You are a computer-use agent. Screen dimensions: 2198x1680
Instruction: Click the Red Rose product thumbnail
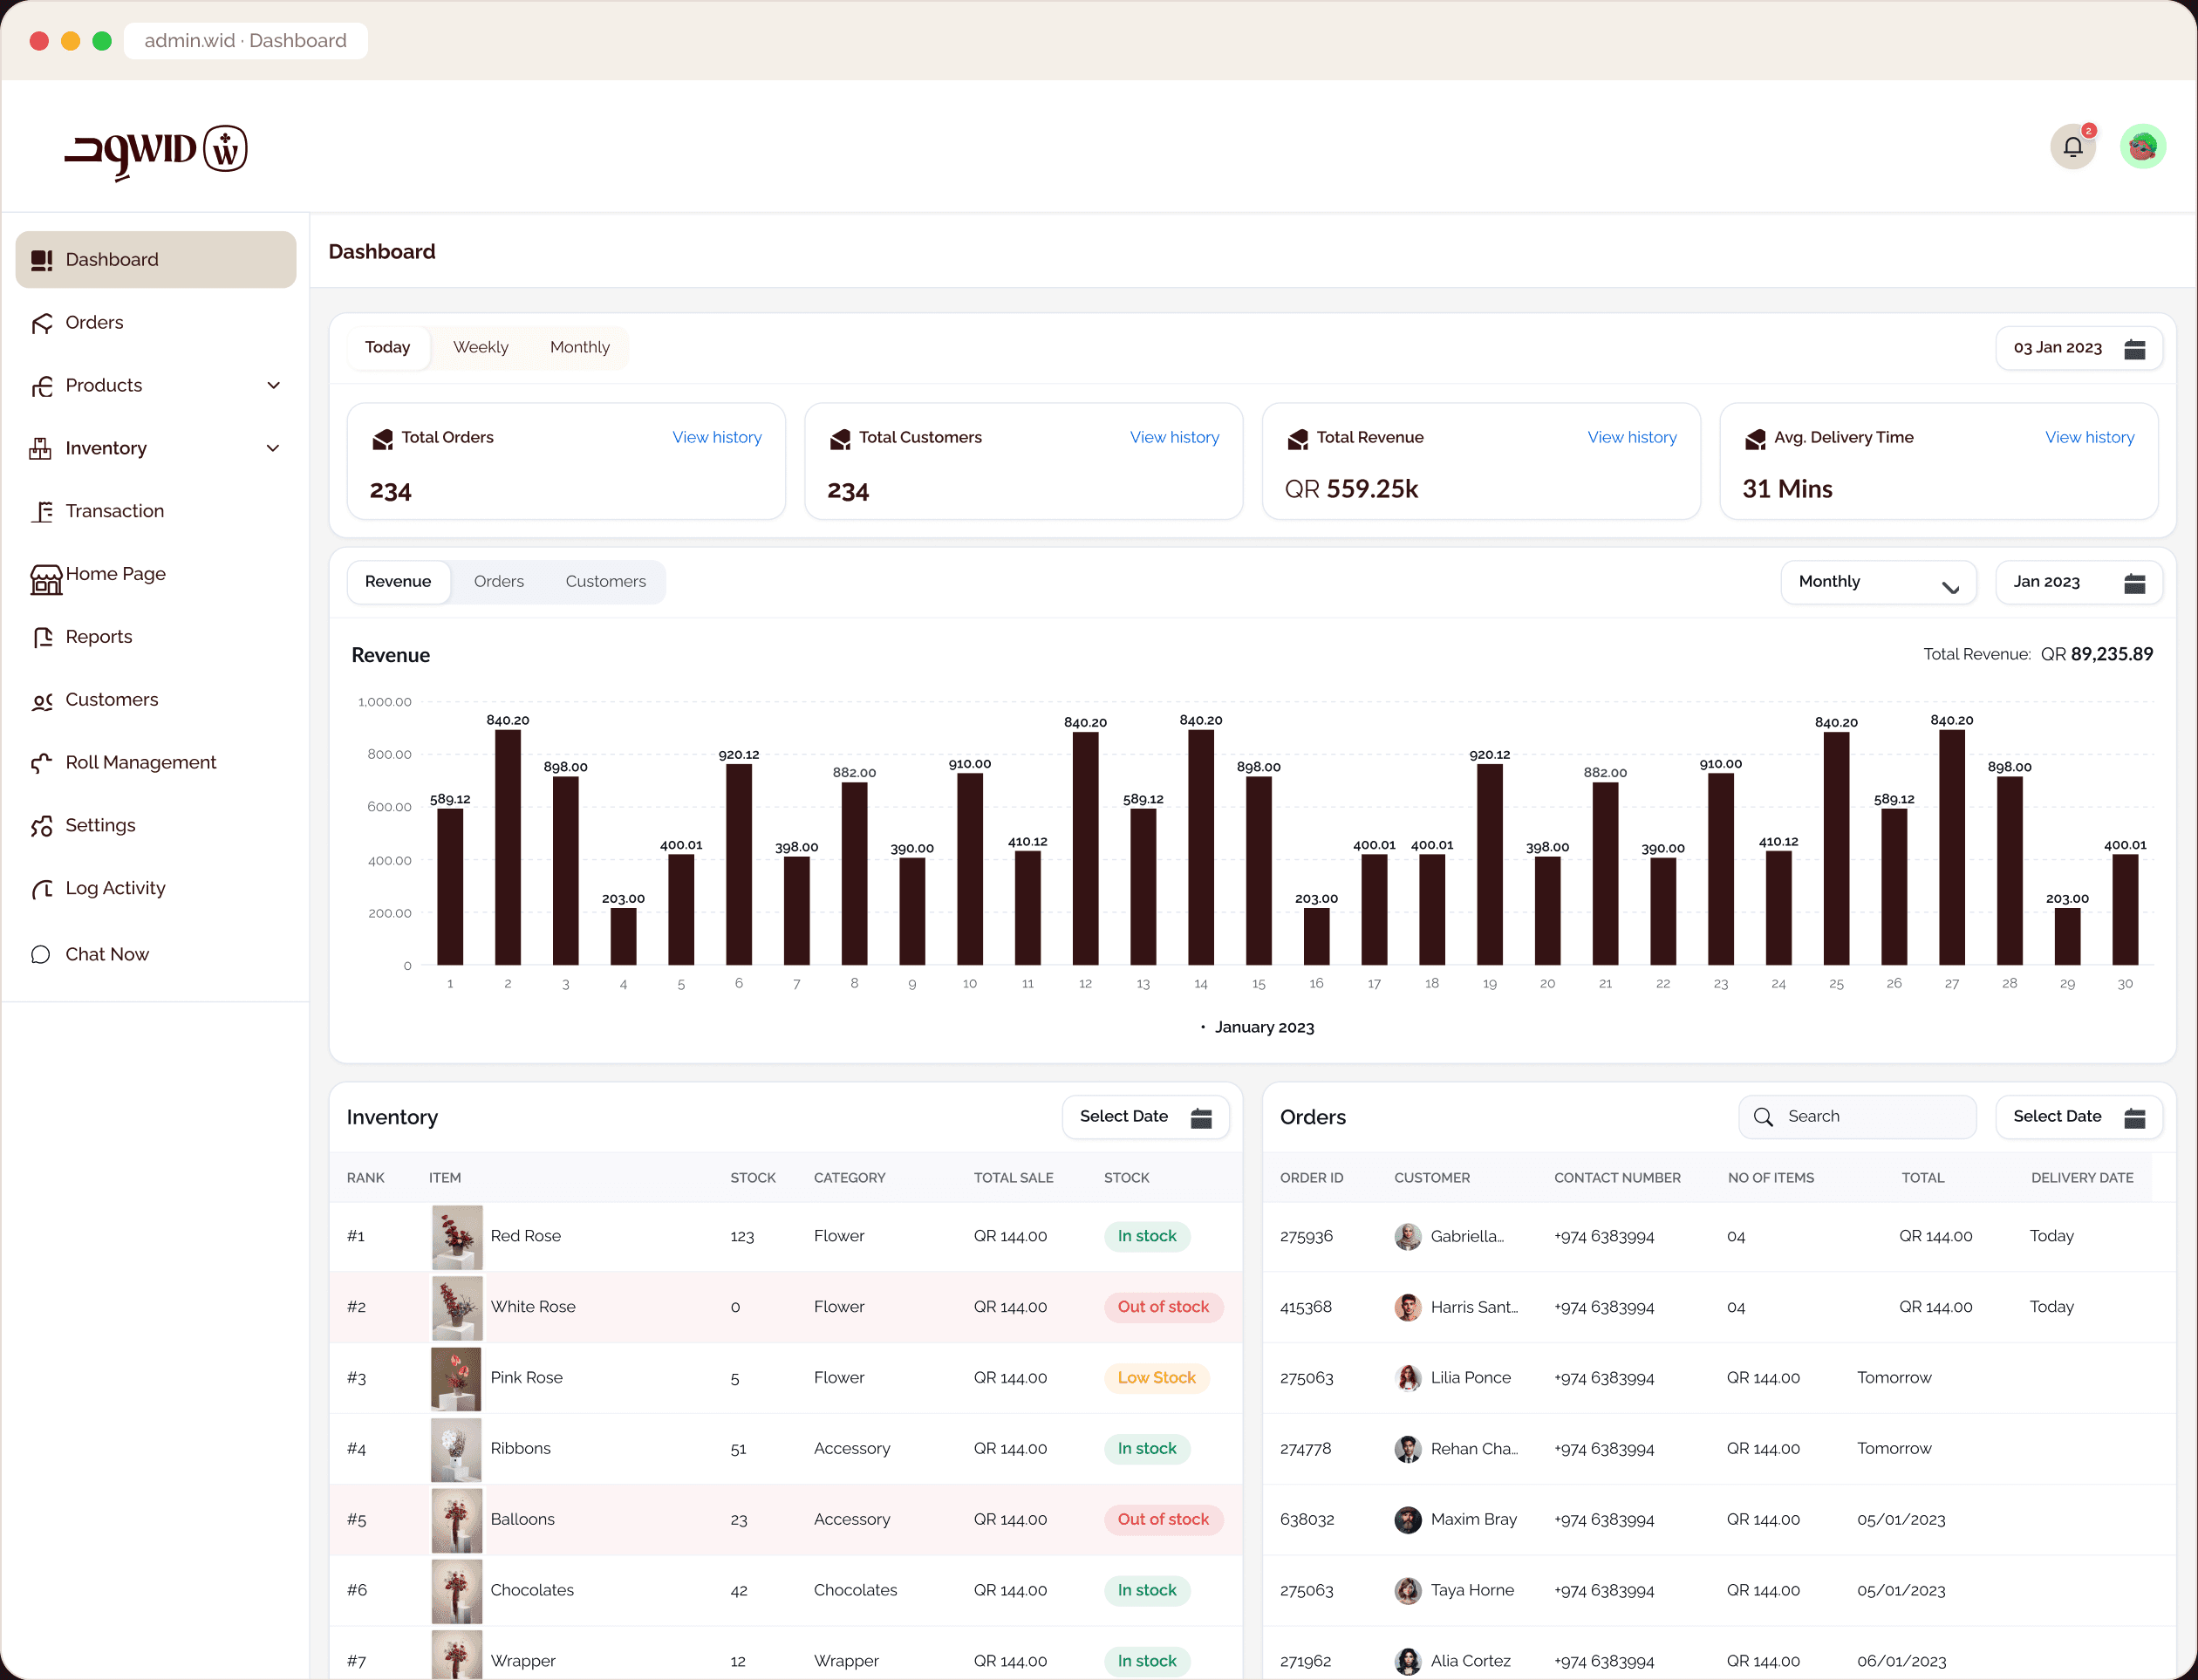coord(457,1237)
